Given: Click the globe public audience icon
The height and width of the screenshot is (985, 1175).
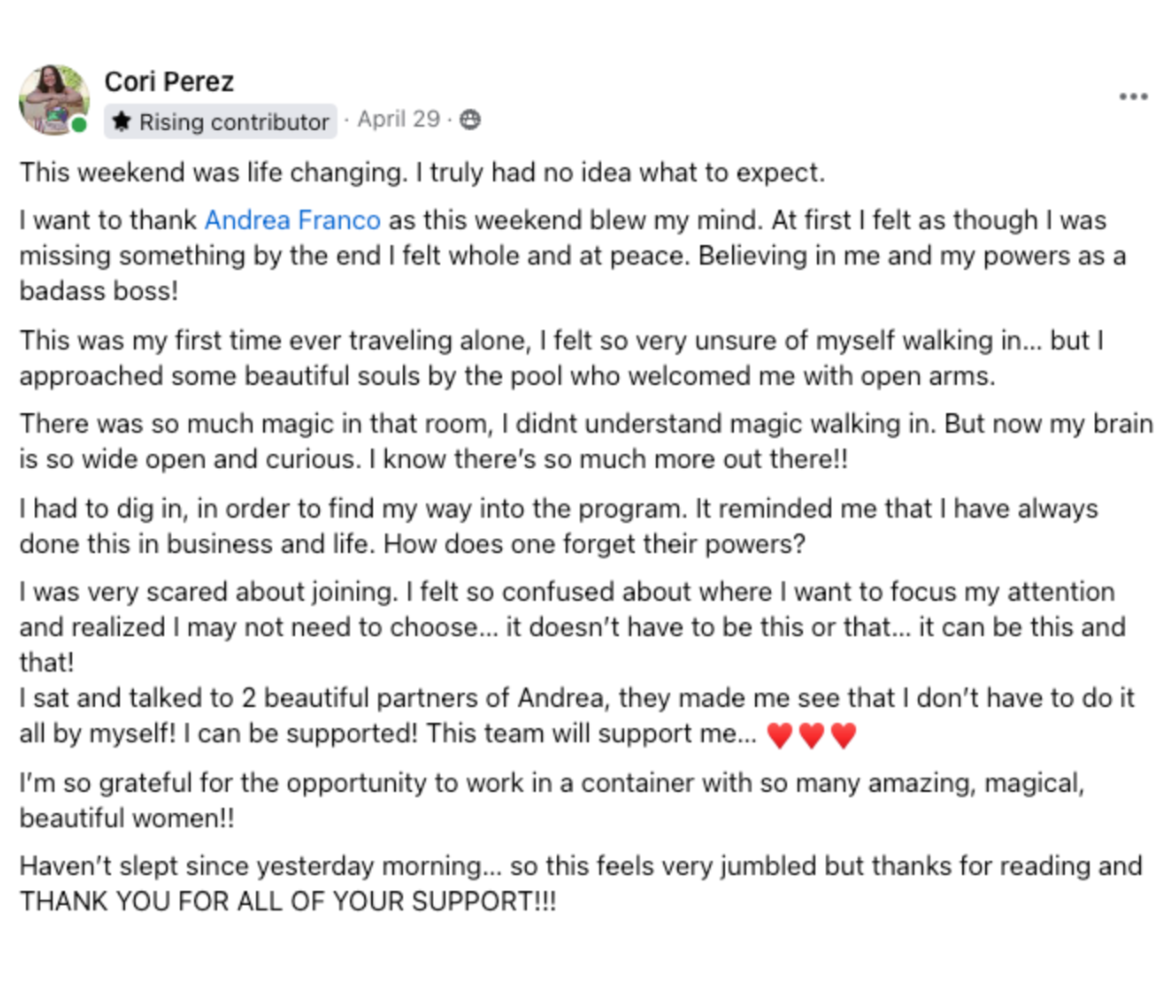Looking at the screenshot, I should [x=470, y=120].
